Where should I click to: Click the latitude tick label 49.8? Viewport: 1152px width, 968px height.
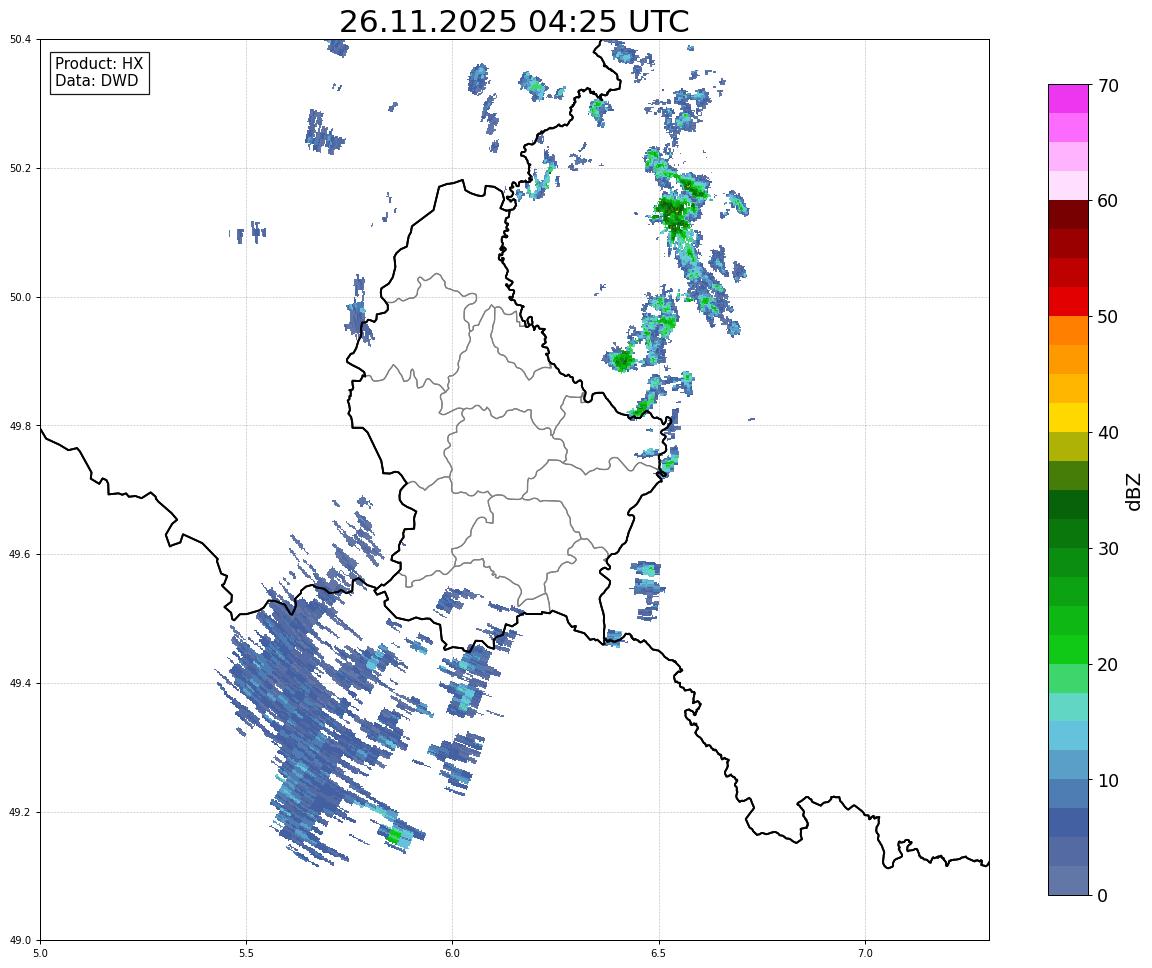(x=21, y=426)
